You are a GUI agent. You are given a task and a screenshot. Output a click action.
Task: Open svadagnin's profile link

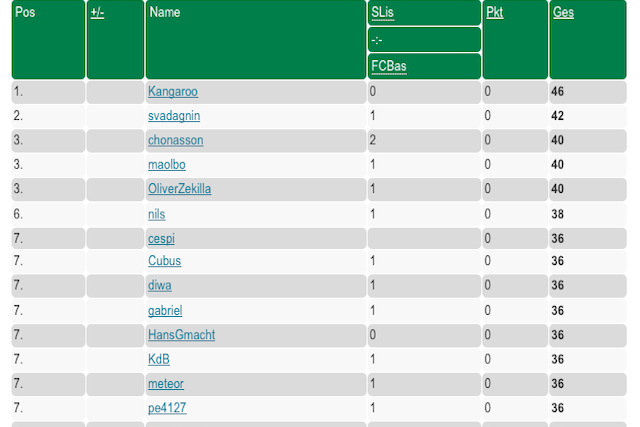point(174,116)
